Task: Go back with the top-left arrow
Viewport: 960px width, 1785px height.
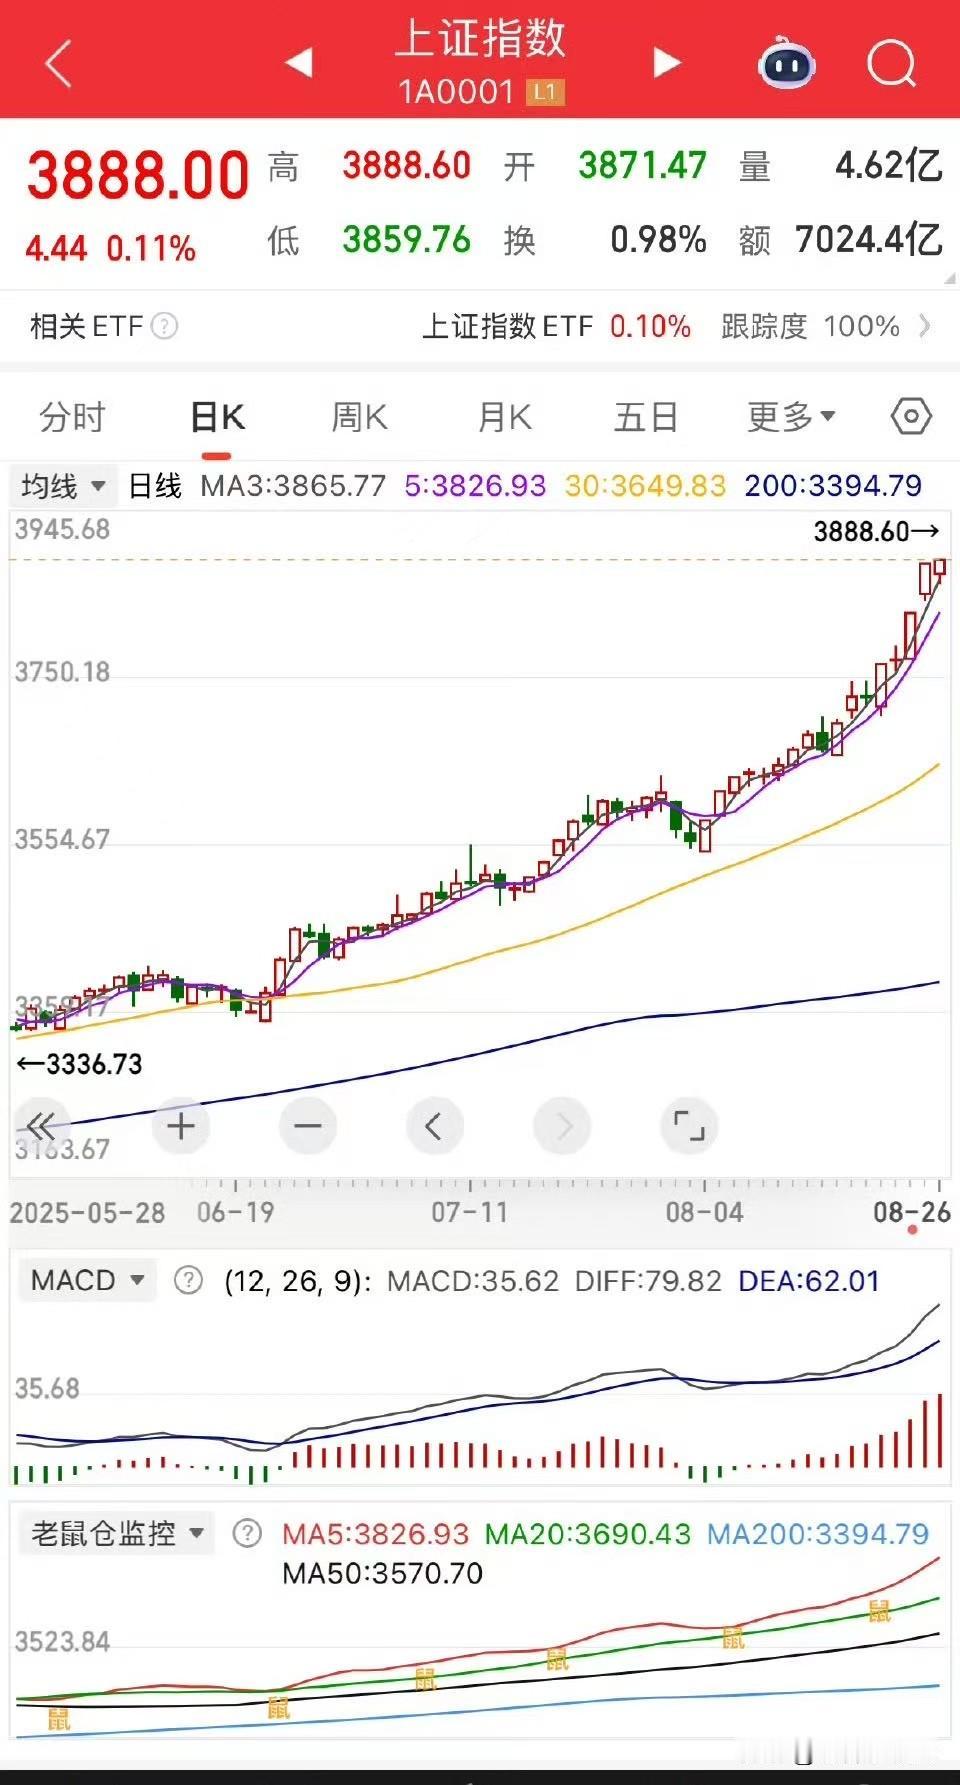Action: click(59, 64)
